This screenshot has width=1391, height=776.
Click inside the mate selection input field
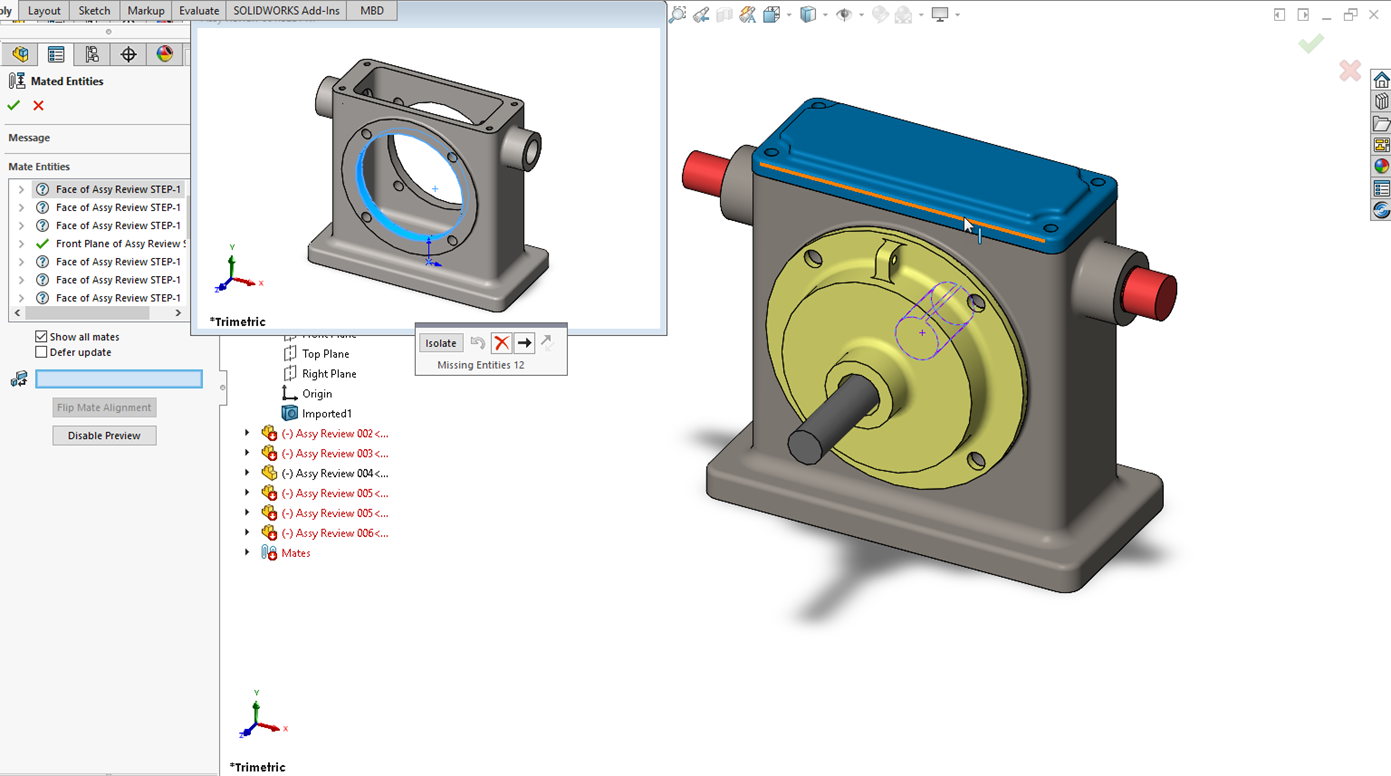click(119, 378)
